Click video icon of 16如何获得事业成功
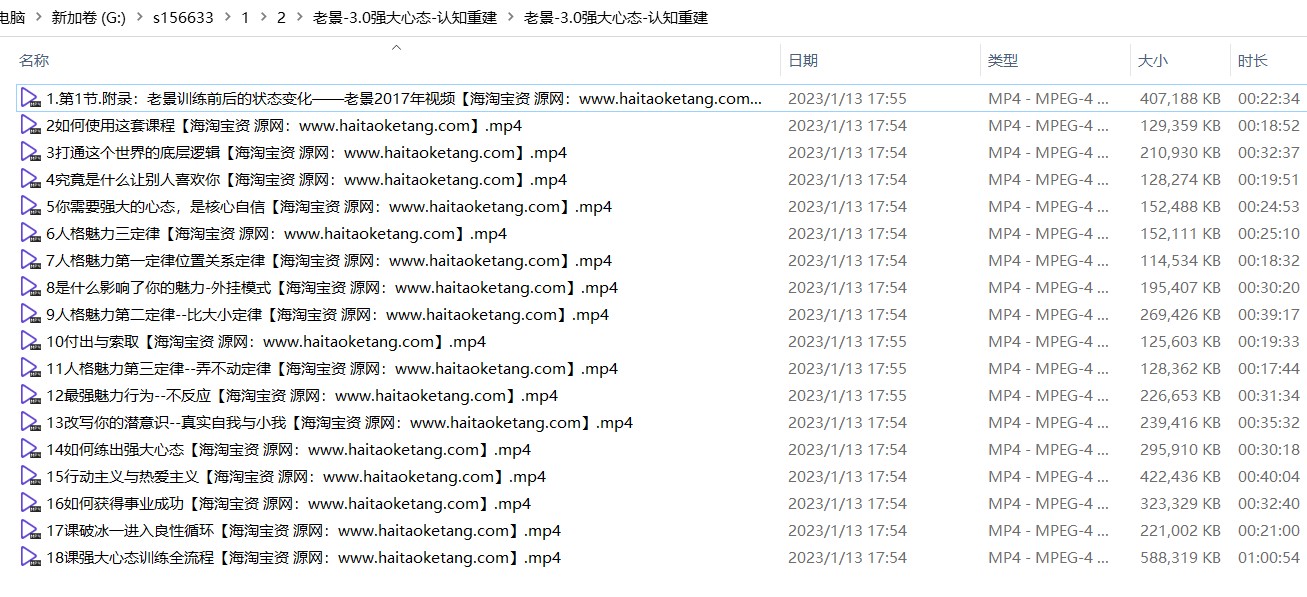 (30, 504)
